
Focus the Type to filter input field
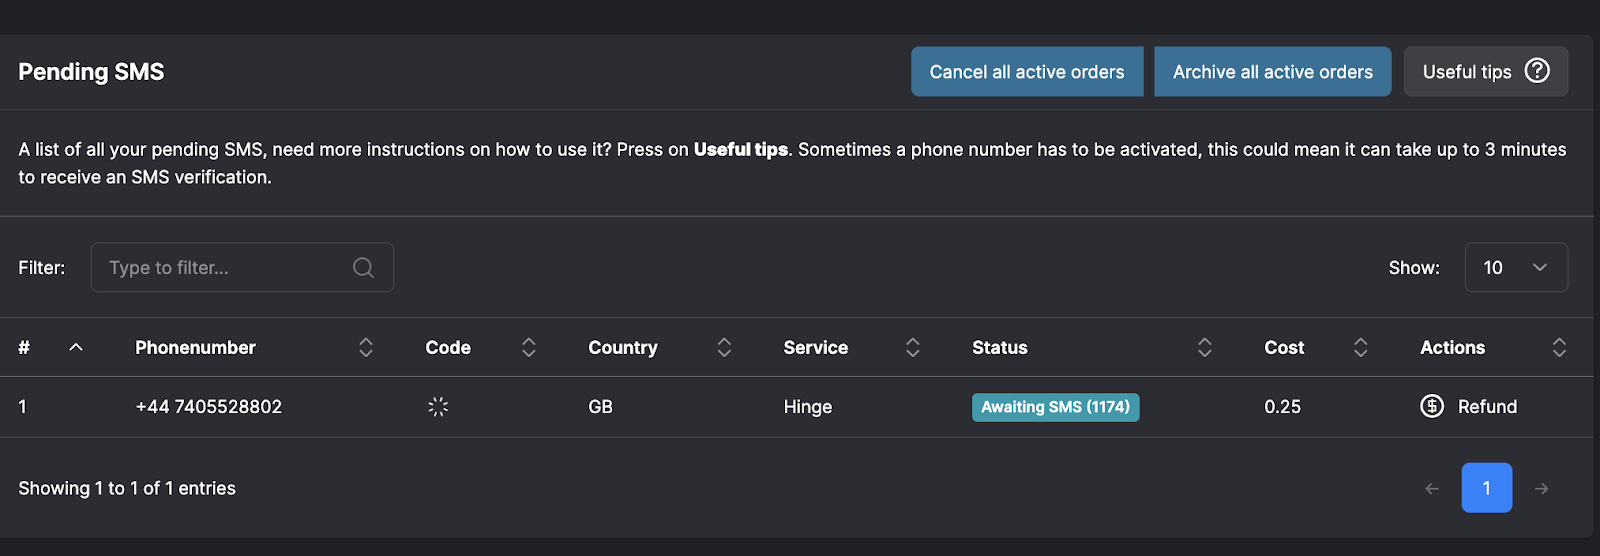(225, 268)
